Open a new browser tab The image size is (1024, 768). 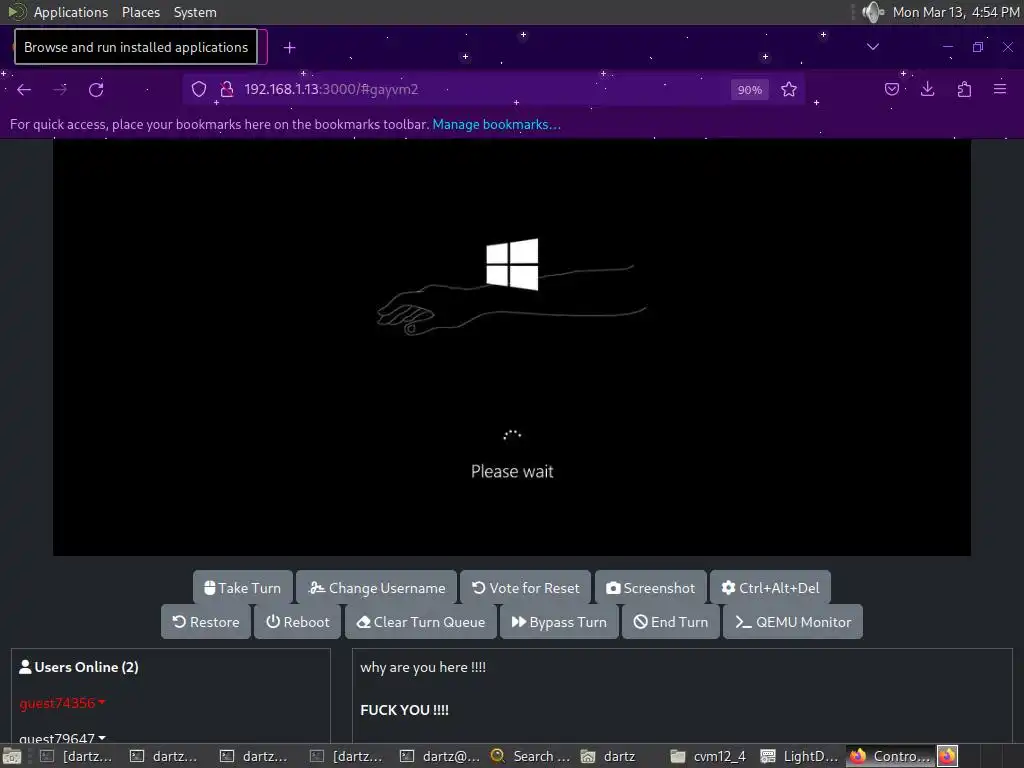pyautogui.click(x=290, y=48)
